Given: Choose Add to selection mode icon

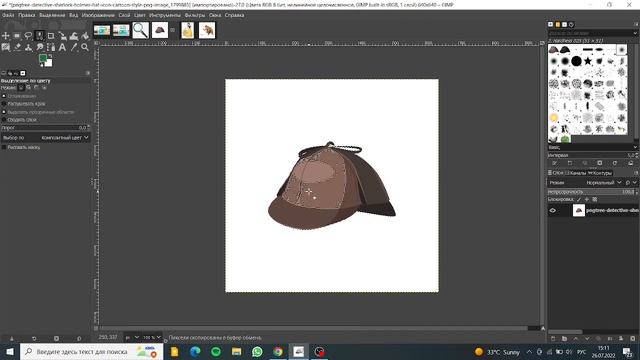Looking at the screenshot, I should pyautogui.click(x=29, y=88).
